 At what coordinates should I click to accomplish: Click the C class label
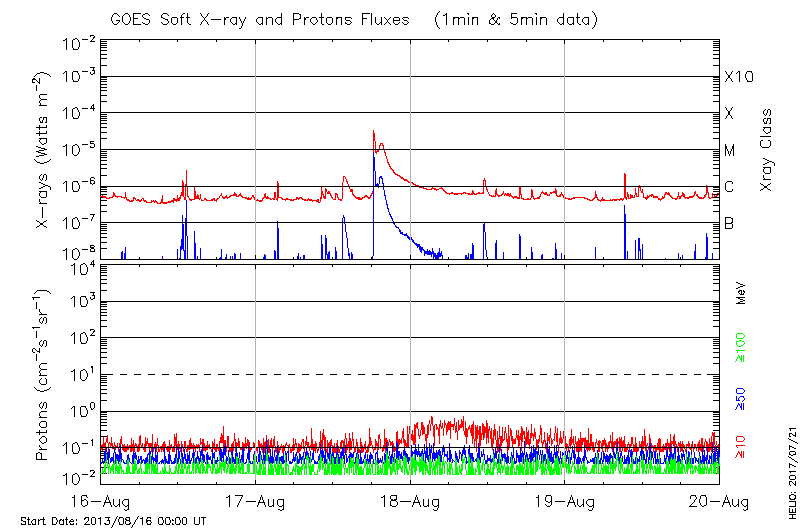[x=730, y=187]
